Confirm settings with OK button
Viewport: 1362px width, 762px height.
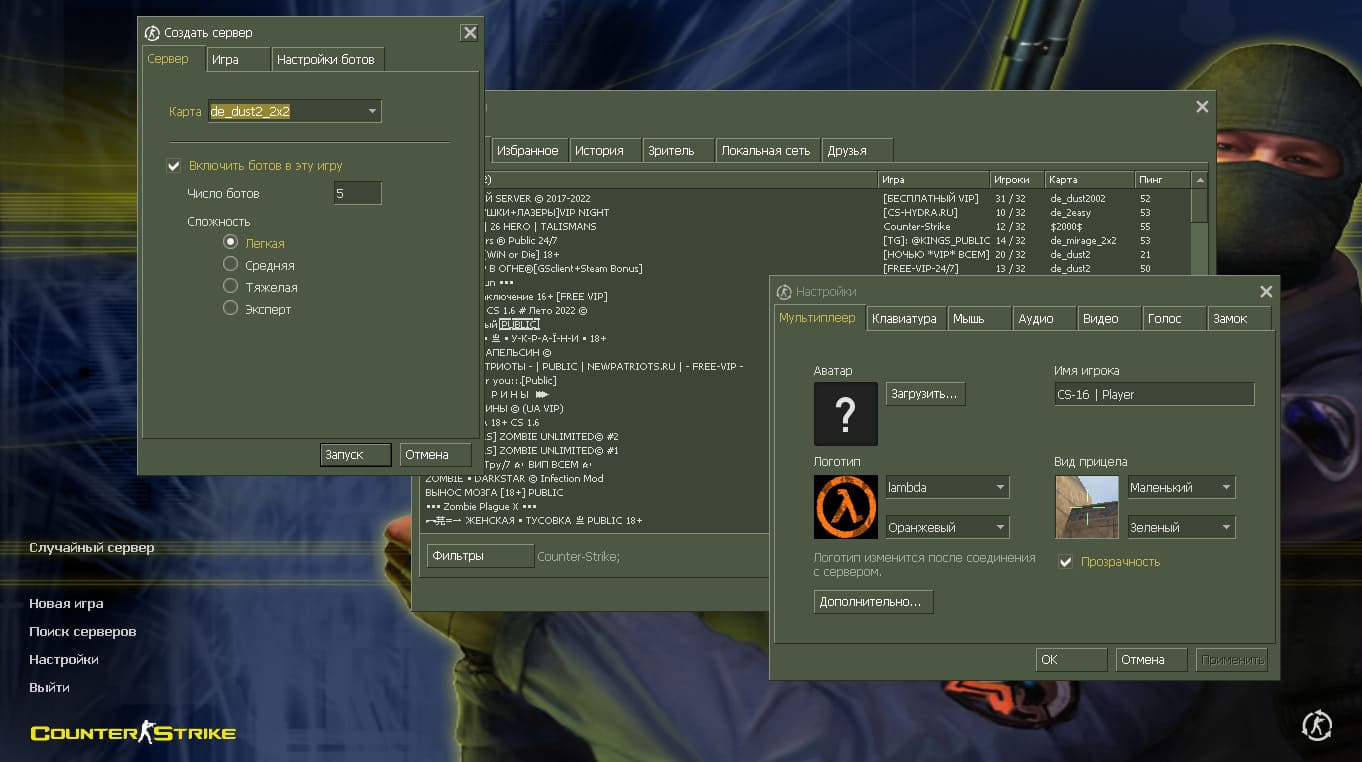(x=1072, y=660)
